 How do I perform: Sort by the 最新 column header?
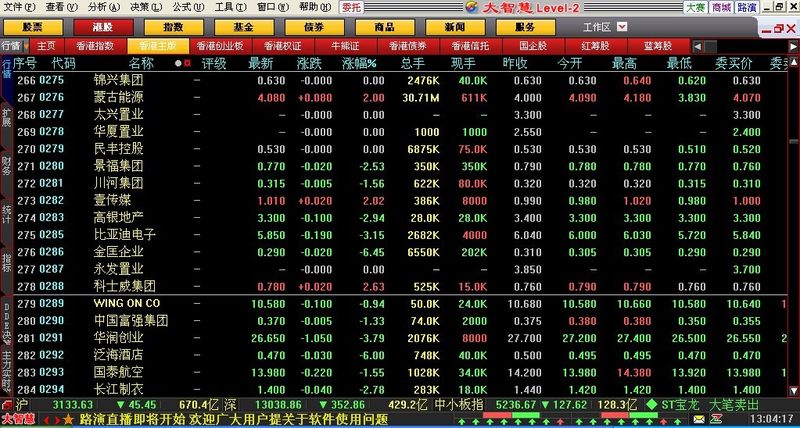[261, 64]
